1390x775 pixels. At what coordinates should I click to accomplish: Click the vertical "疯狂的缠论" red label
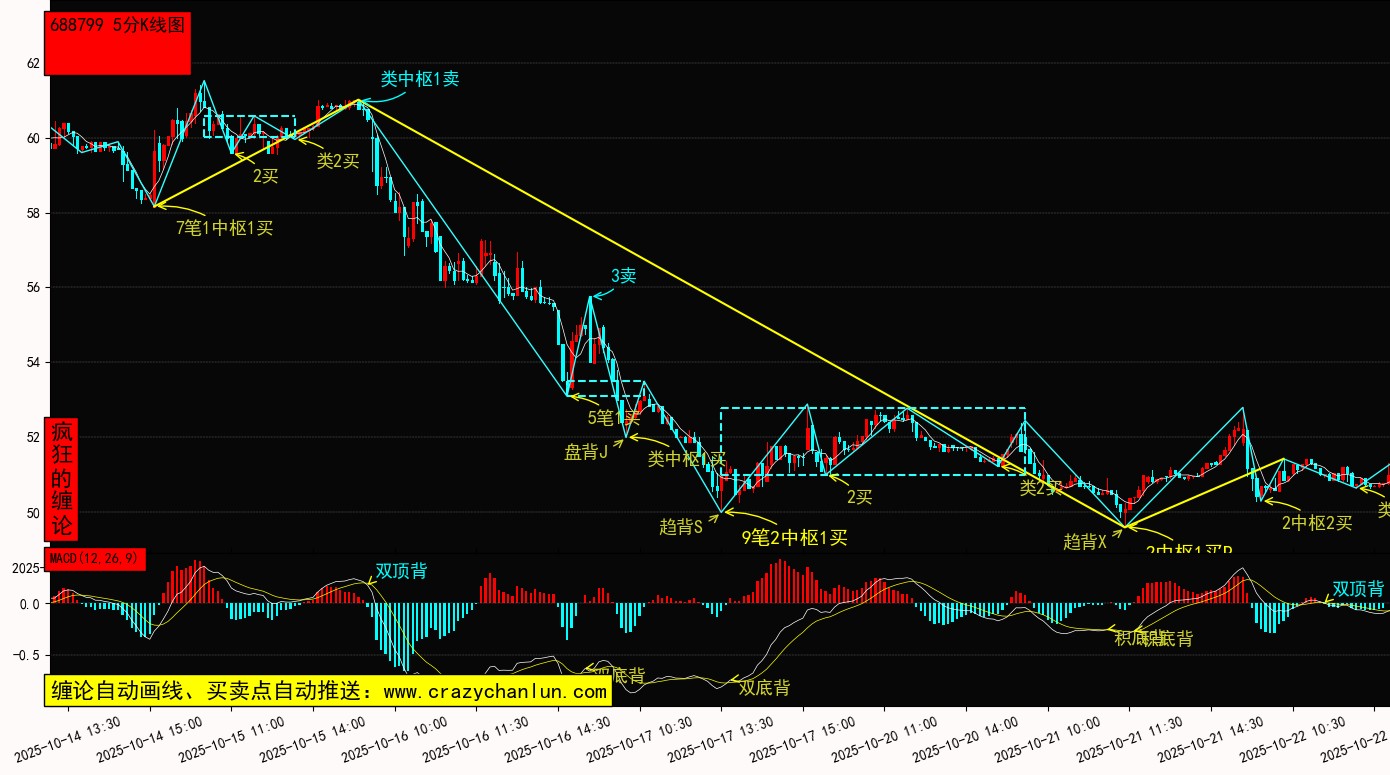click(x=62, y=479)
